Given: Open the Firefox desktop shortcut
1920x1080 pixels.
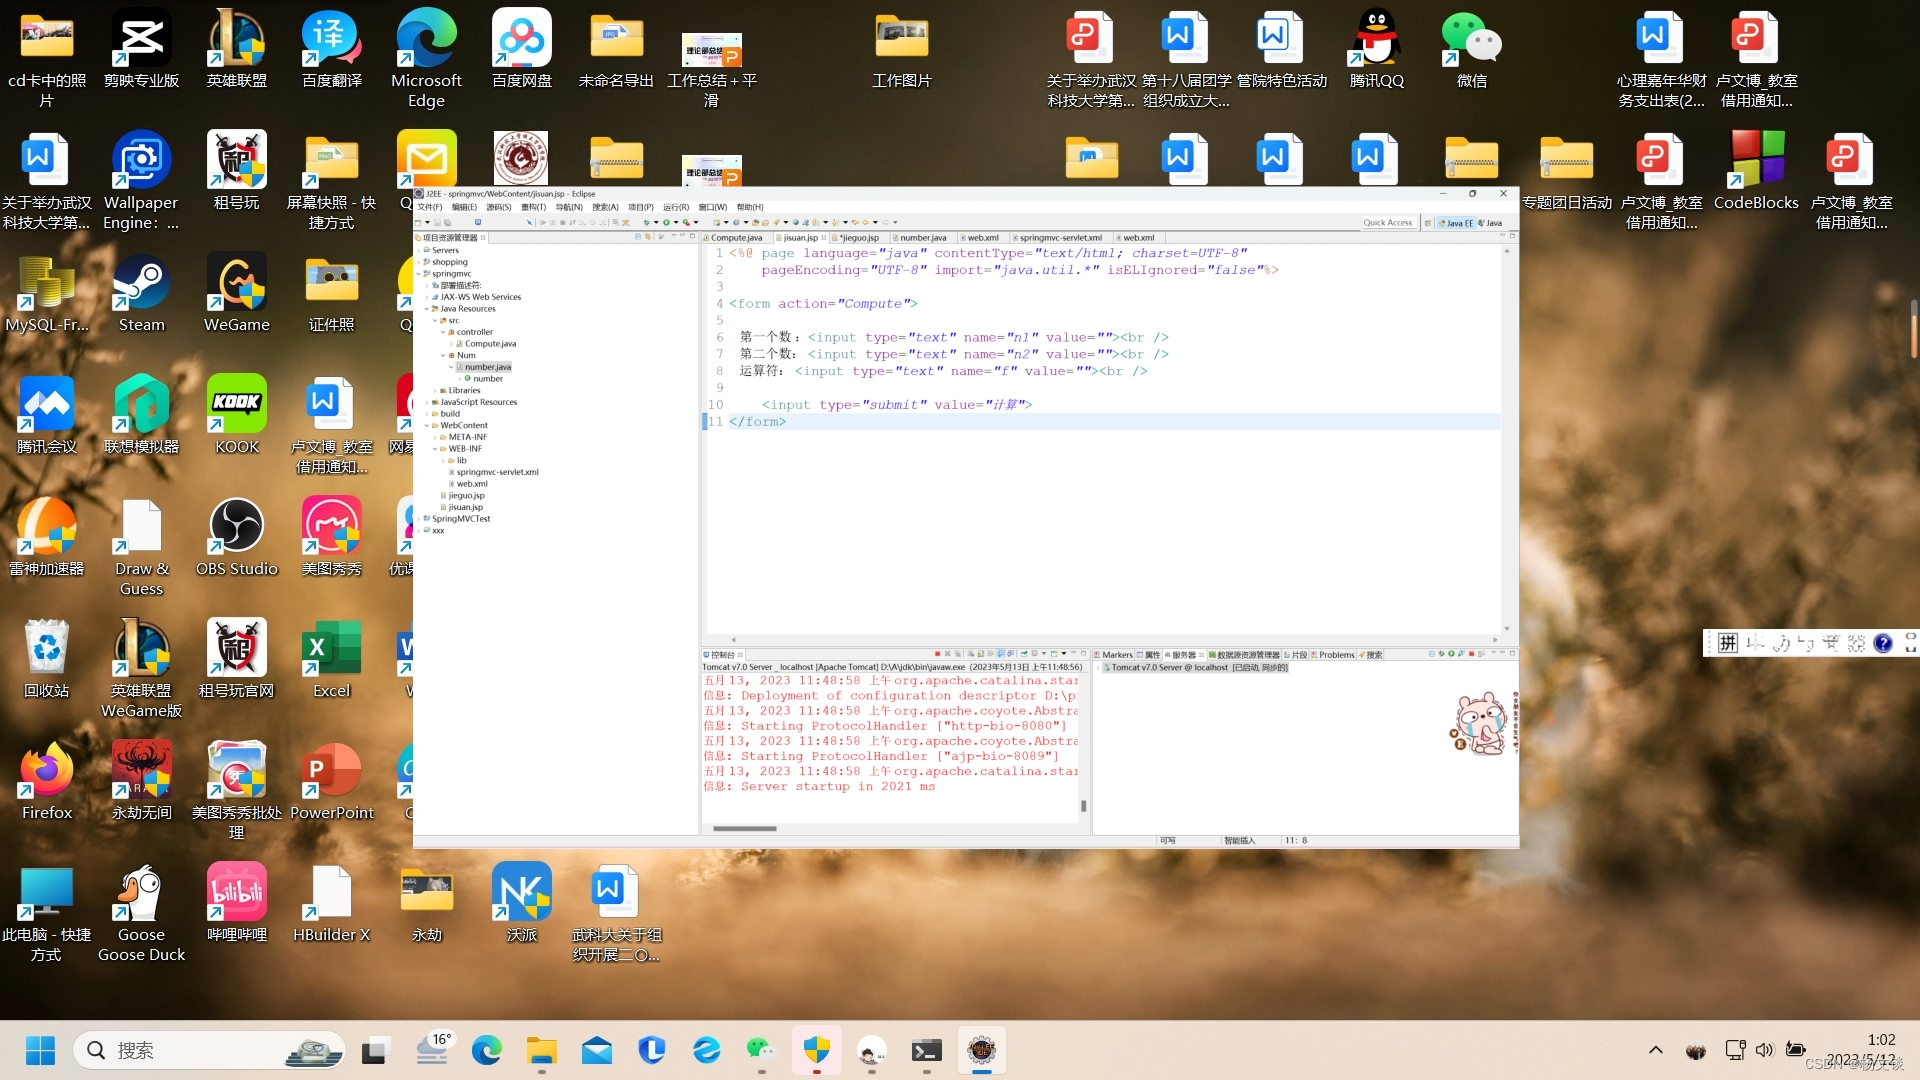Looking at the screenshot, I should point(47,781).
